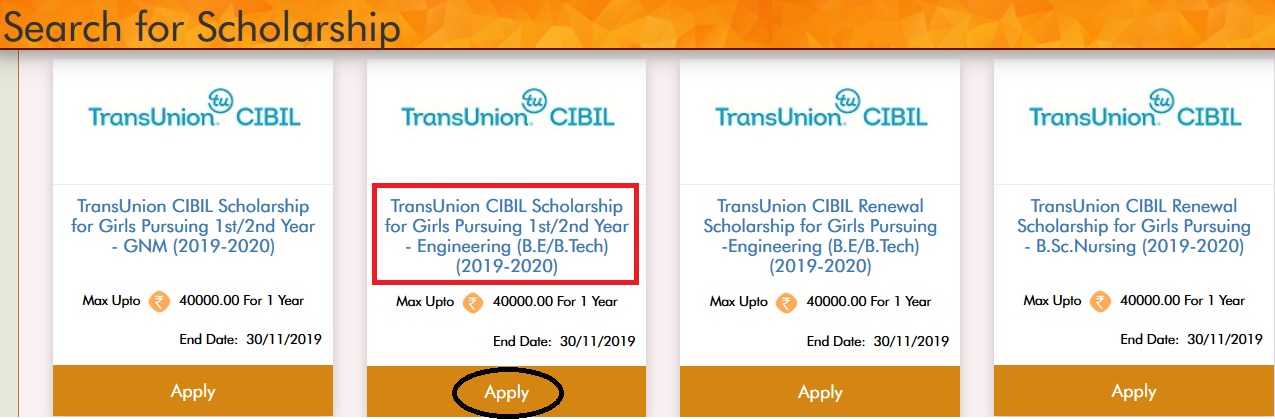Click the TransUnion CIBIL logo on the B.Sc.Nursing card
Viewport: 1275px width, 419px height.
pos(1135,112)
